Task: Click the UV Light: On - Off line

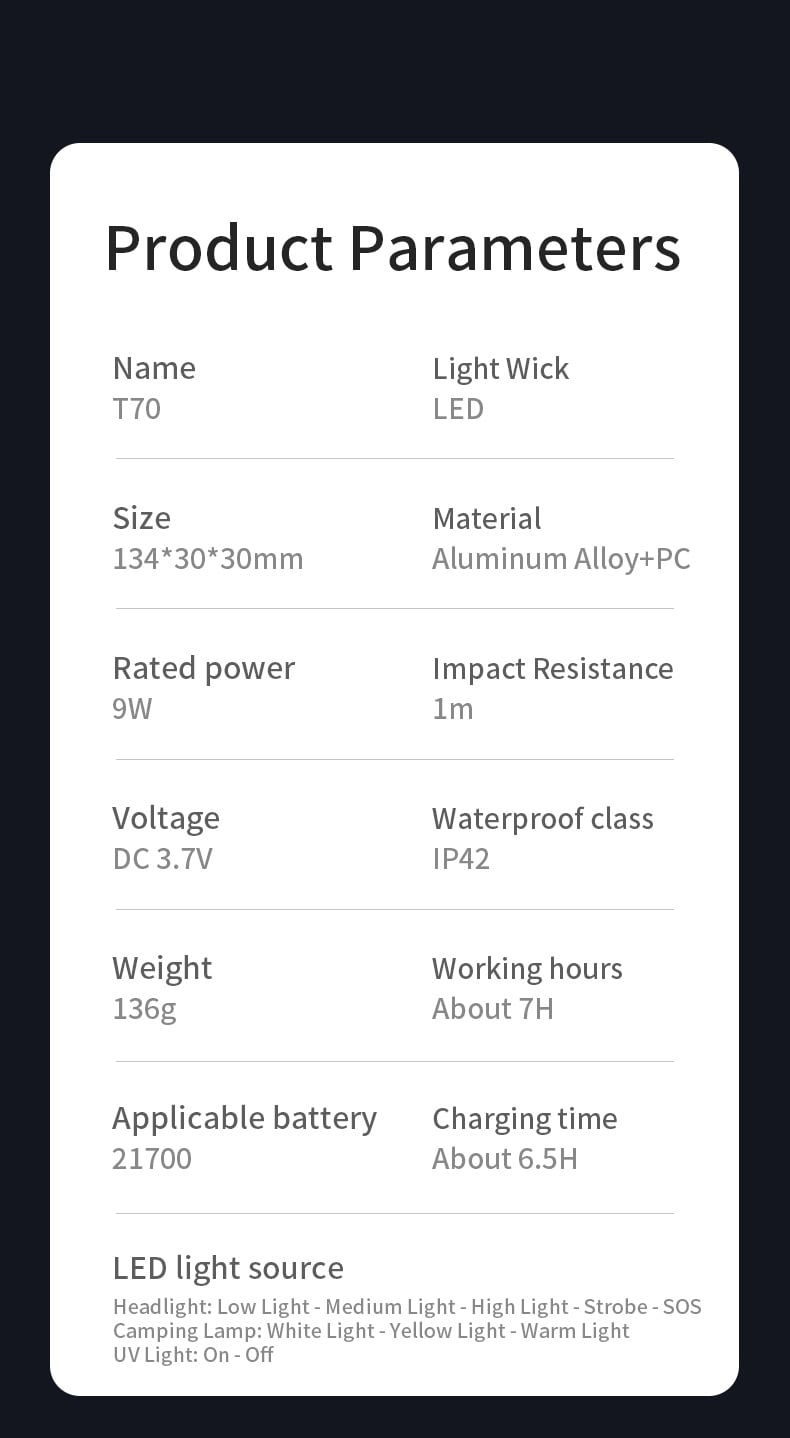Action: [x=193, y=1355]
